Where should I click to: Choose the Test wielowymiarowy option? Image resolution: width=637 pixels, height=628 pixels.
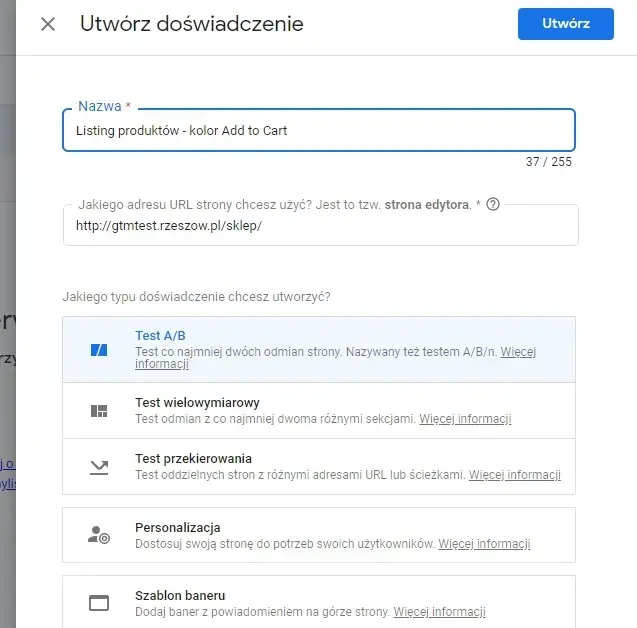point(319,410)
